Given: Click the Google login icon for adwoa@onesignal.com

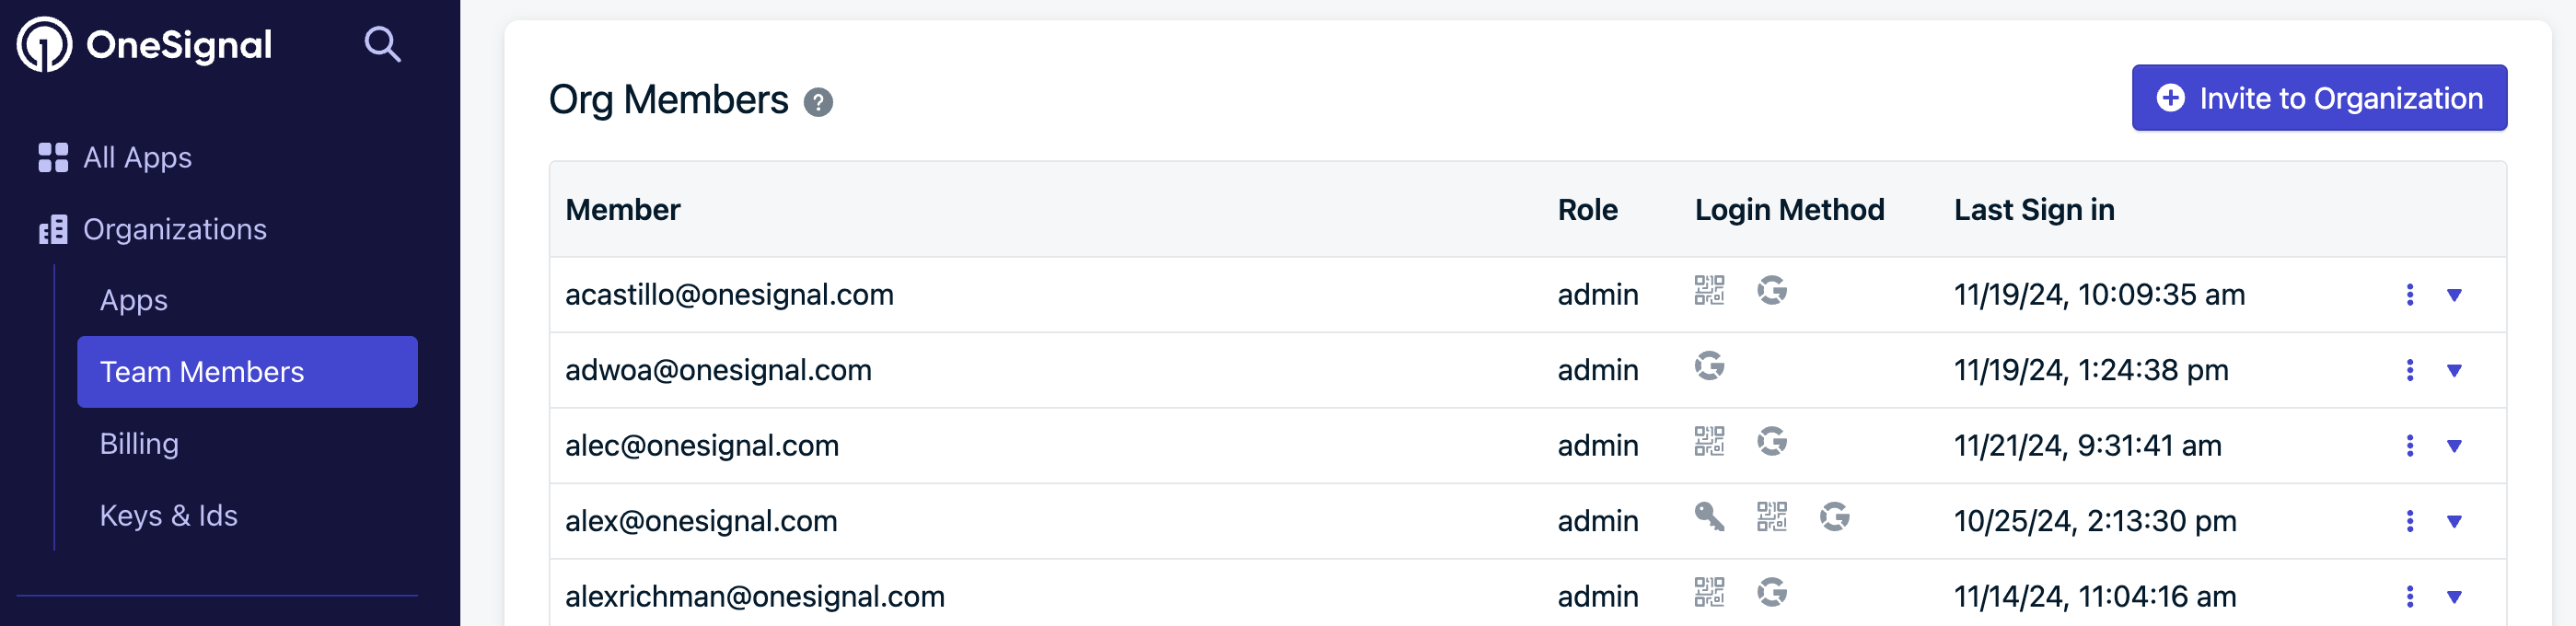Looking at the screenshot, I should [1709, 366].
